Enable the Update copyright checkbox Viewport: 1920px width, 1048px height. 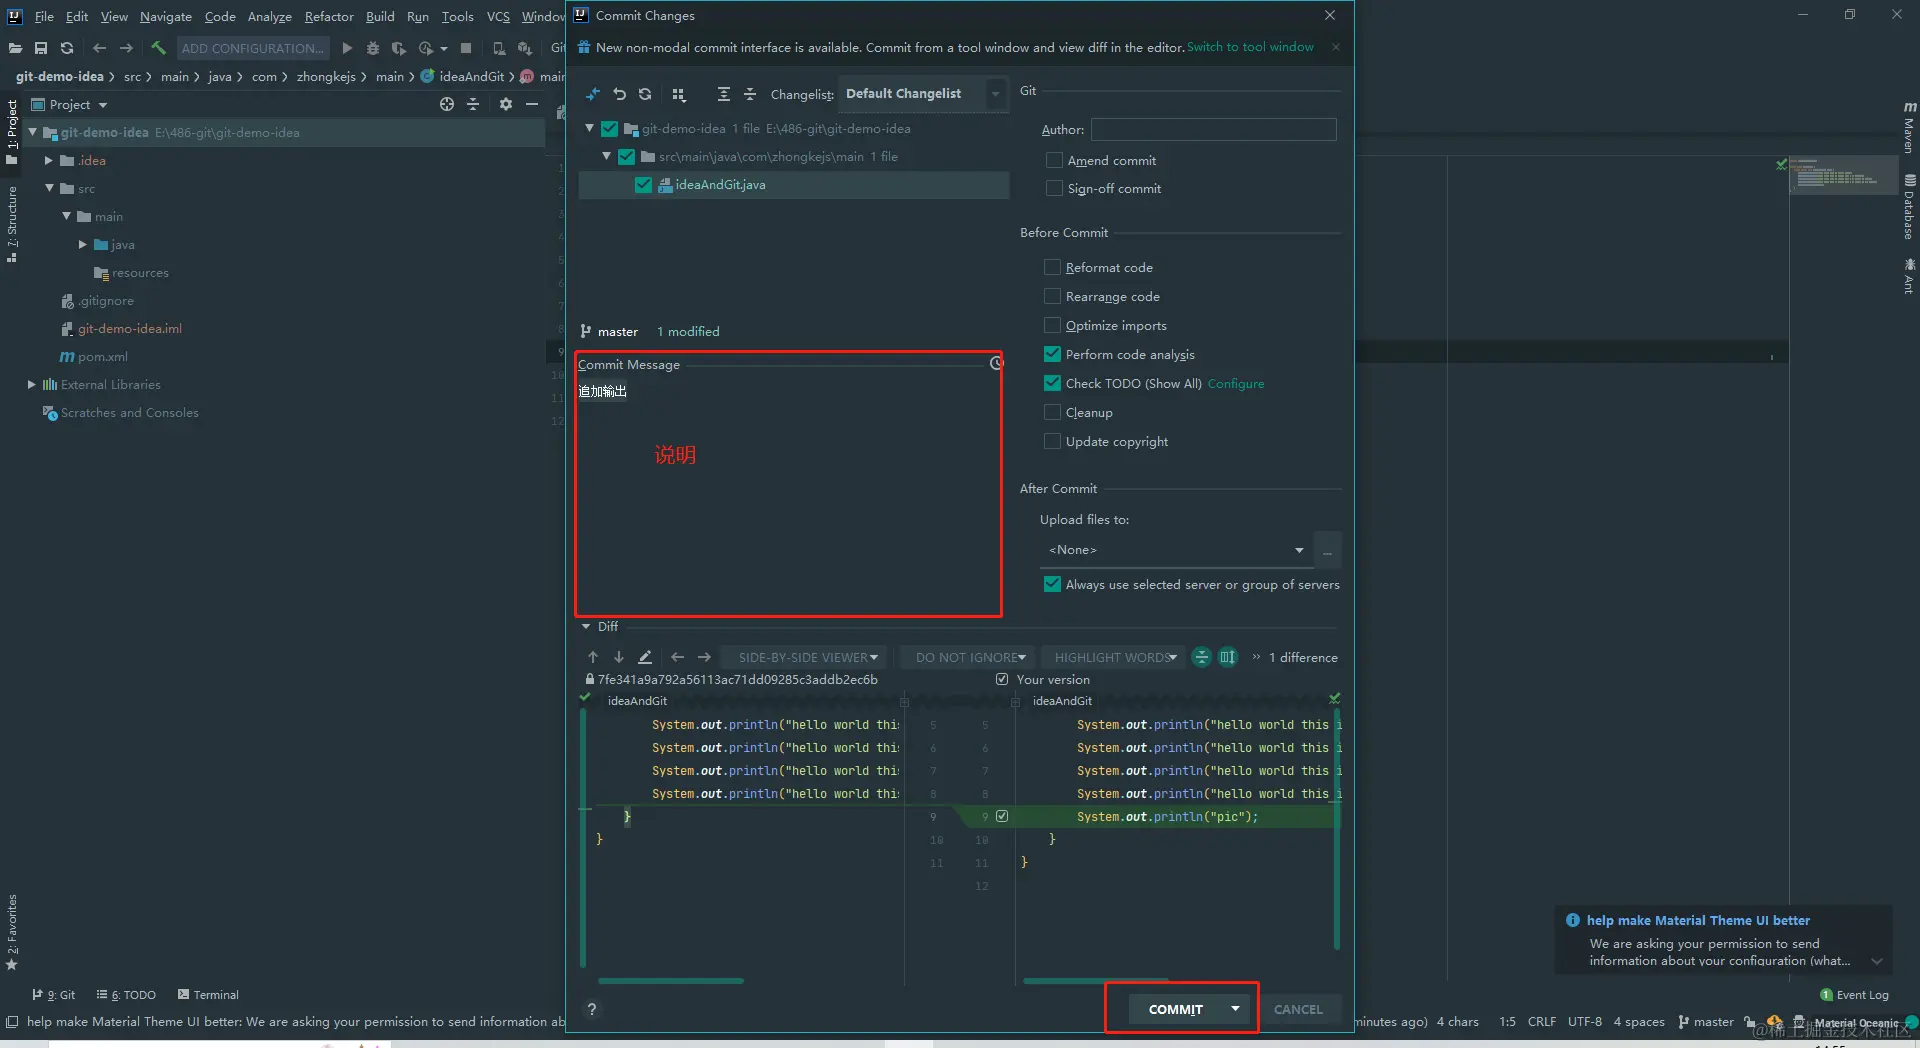[1052, 441]
